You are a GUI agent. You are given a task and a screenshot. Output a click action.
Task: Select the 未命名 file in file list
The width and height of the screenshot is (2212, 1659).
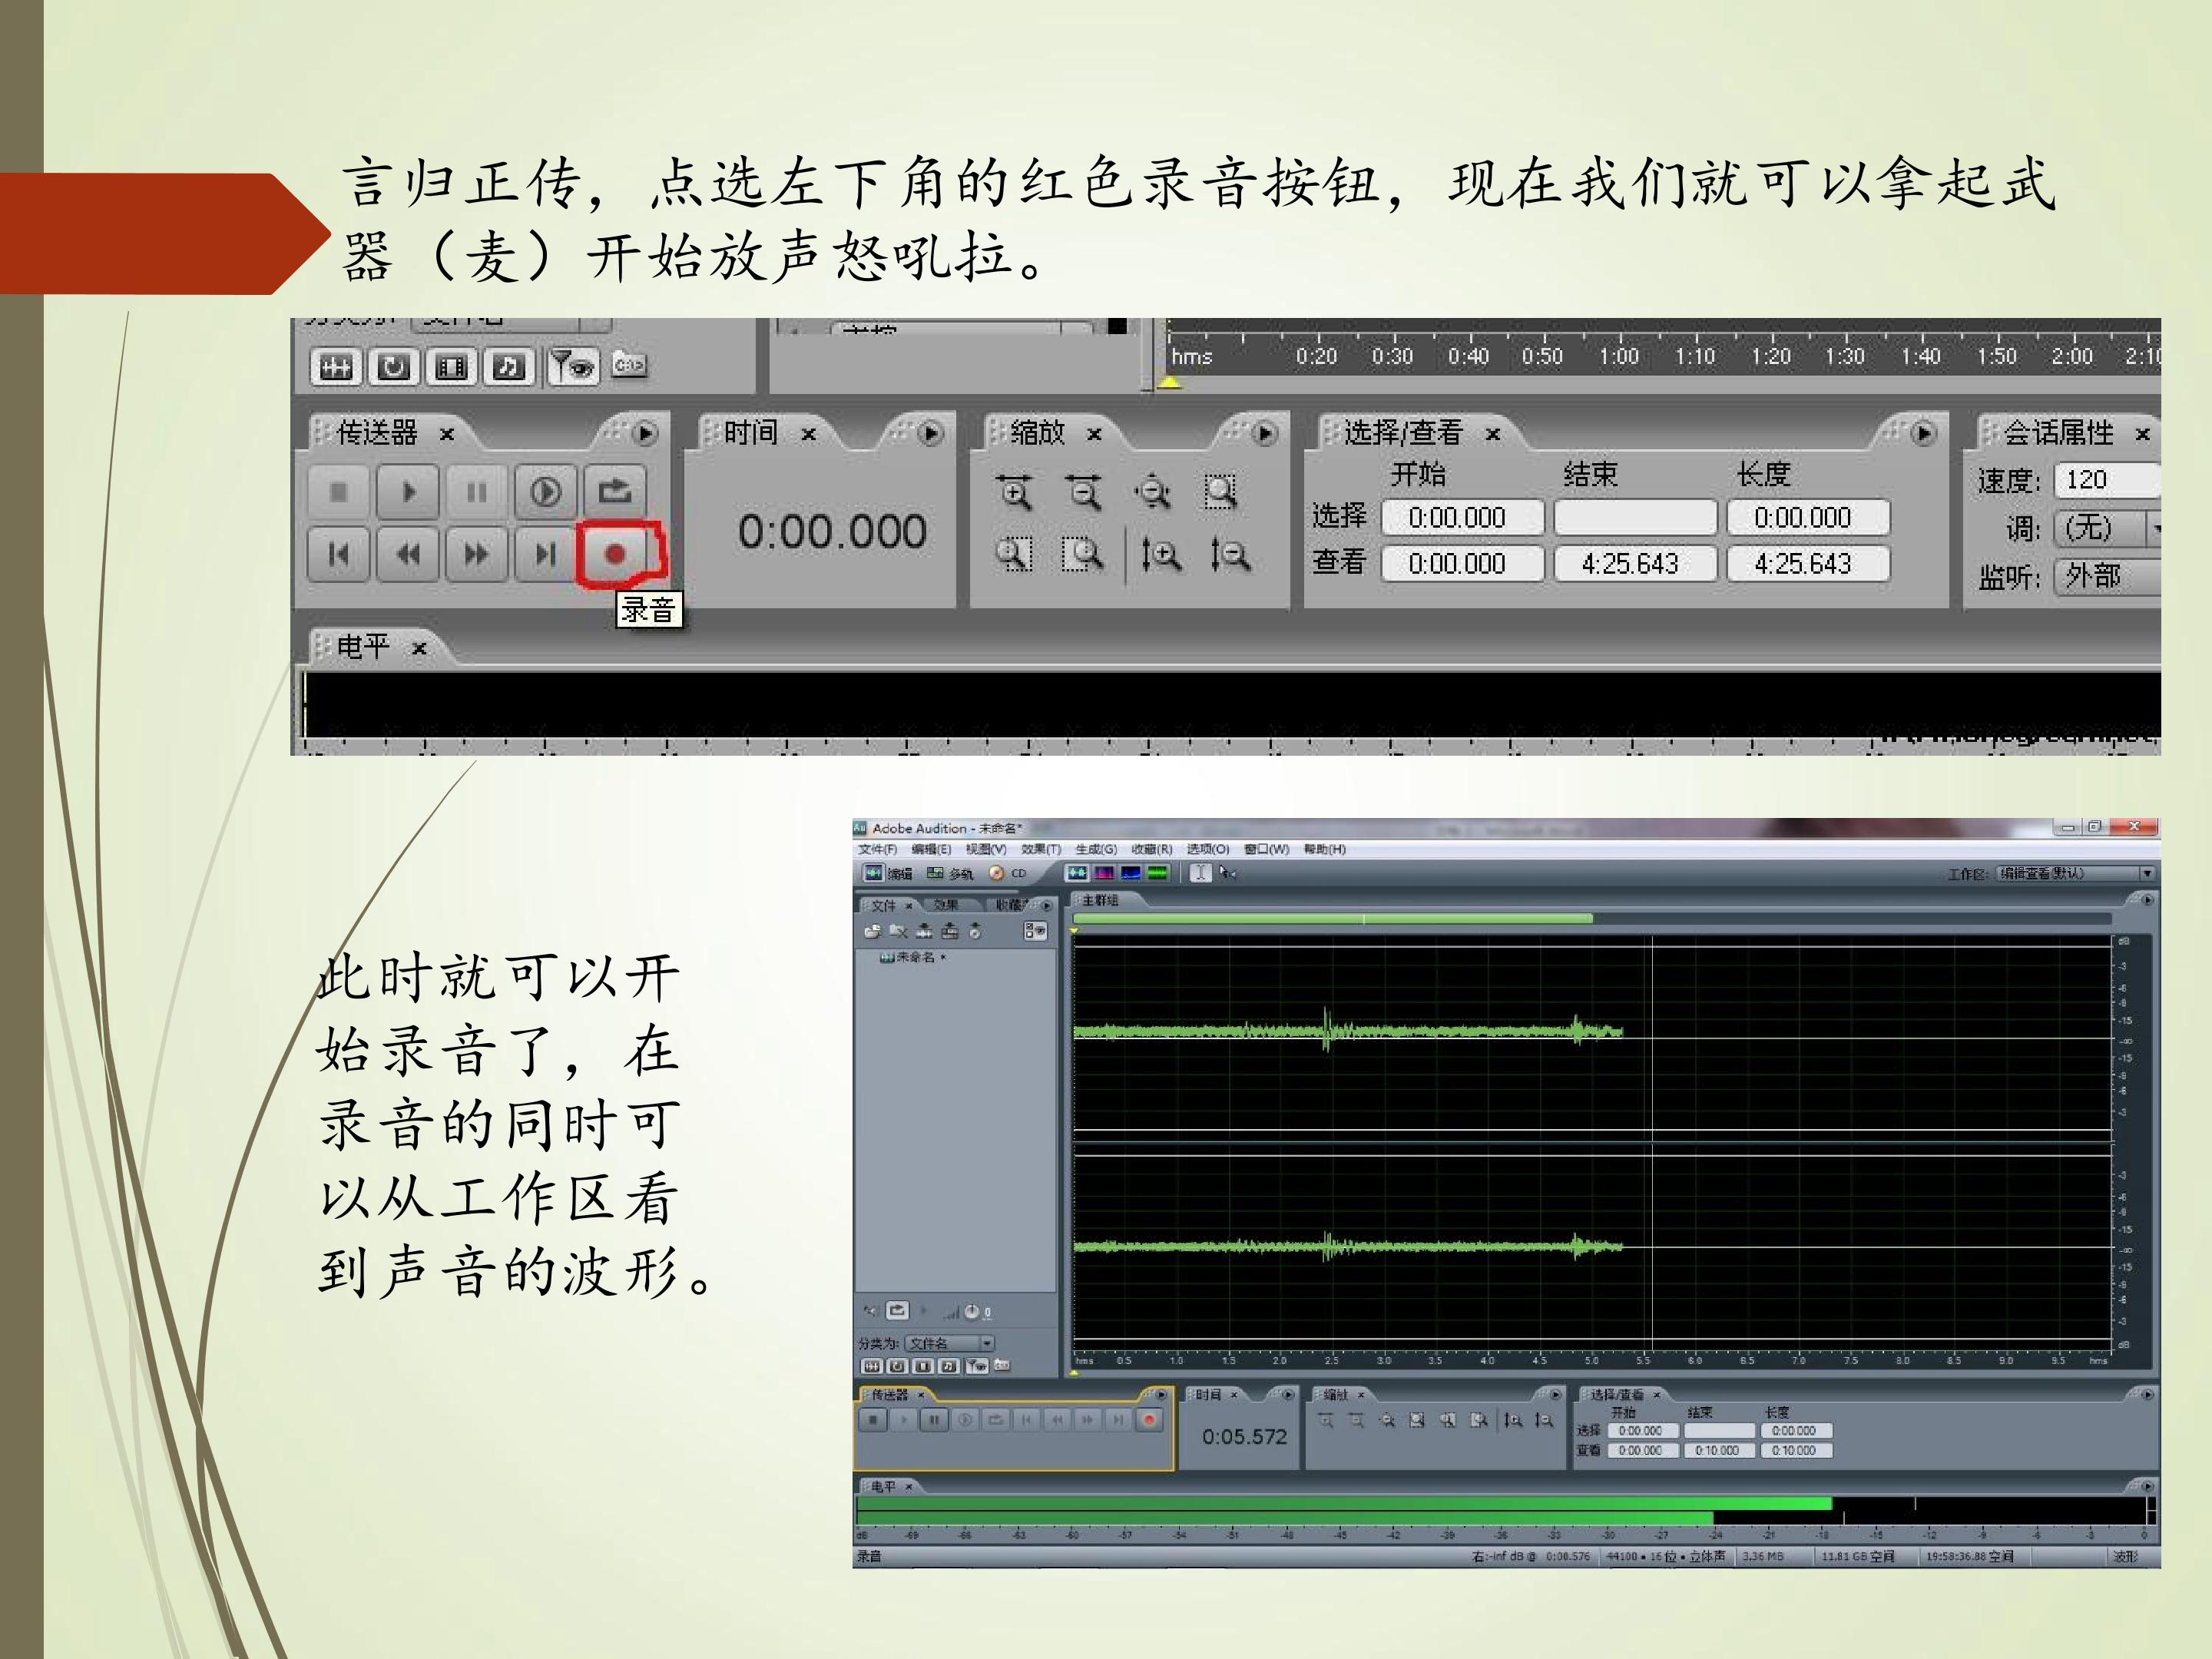915,957
